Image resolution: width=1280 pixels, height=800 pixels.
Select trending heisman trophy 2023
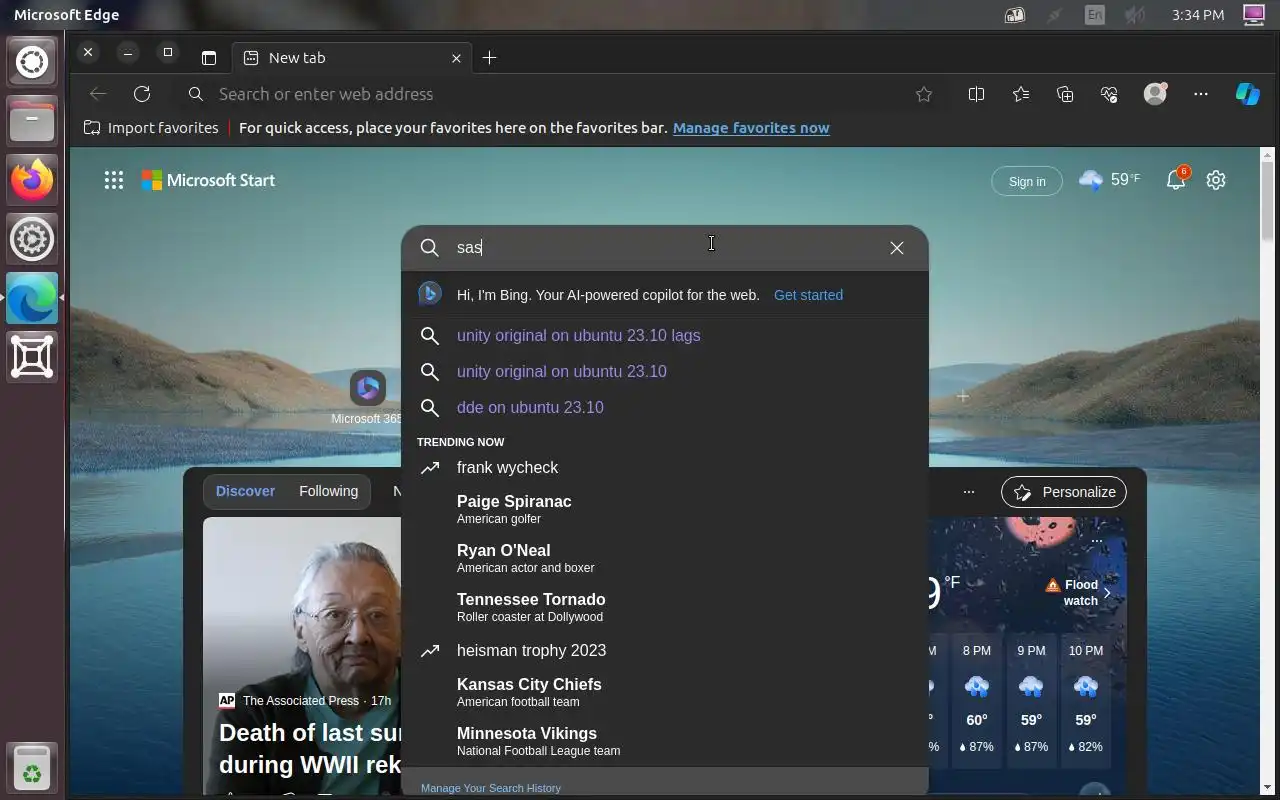(665, 650)
